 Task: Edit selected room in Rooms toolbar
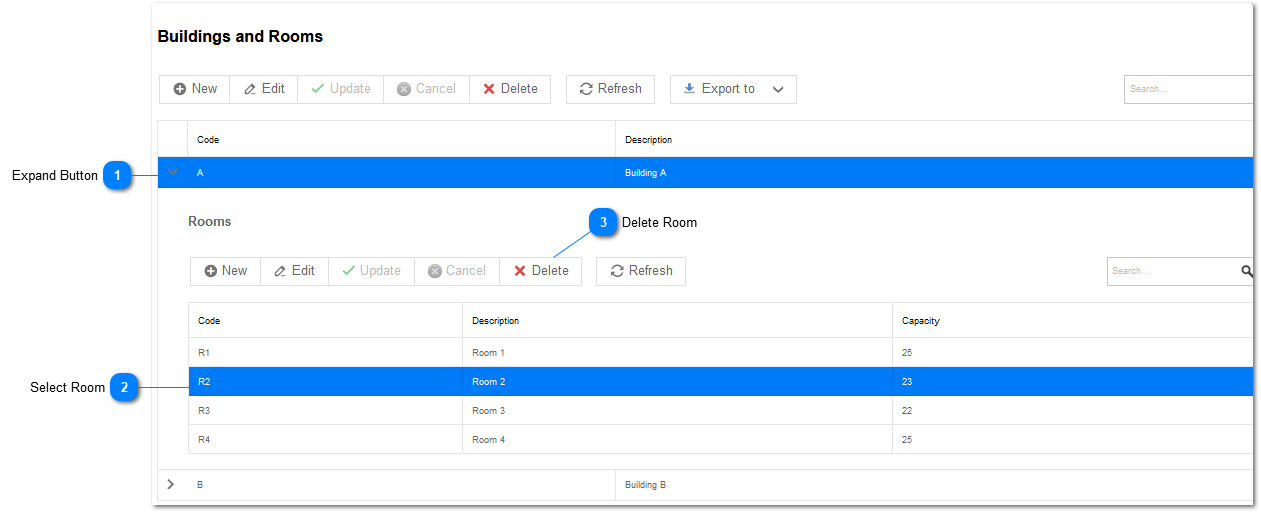coord(294,271)
